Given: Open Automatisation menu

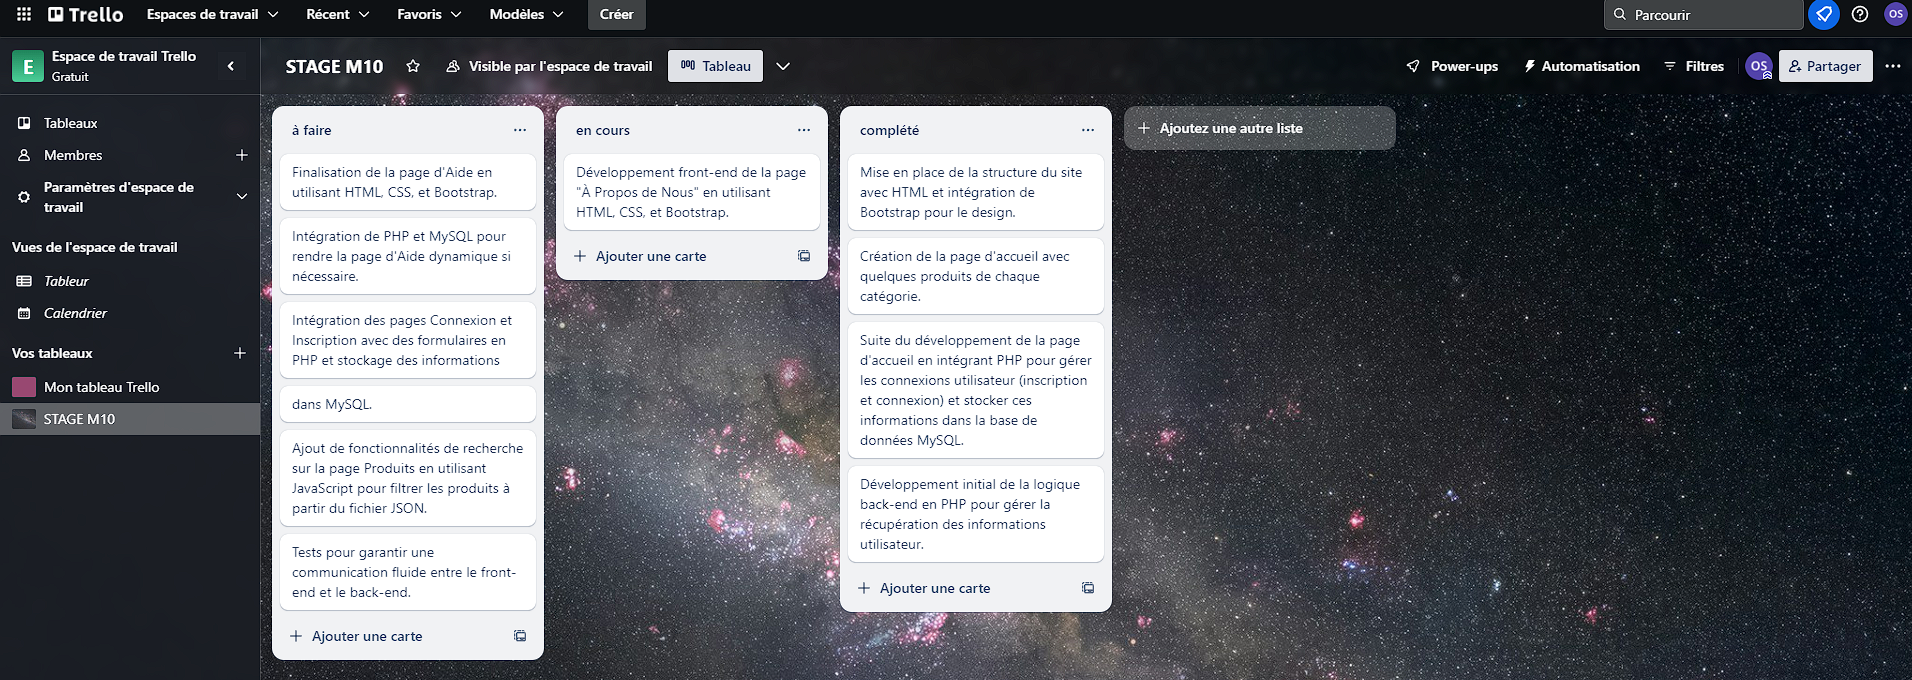Looking at the screenshot, I should 1581,66.
